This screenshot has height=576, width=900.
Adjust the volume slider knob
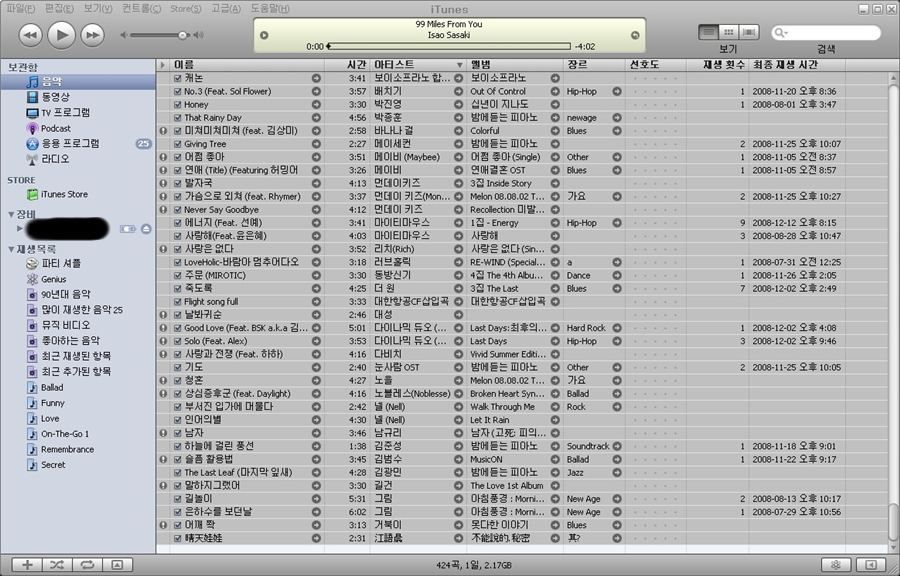(x=183, y=35)
